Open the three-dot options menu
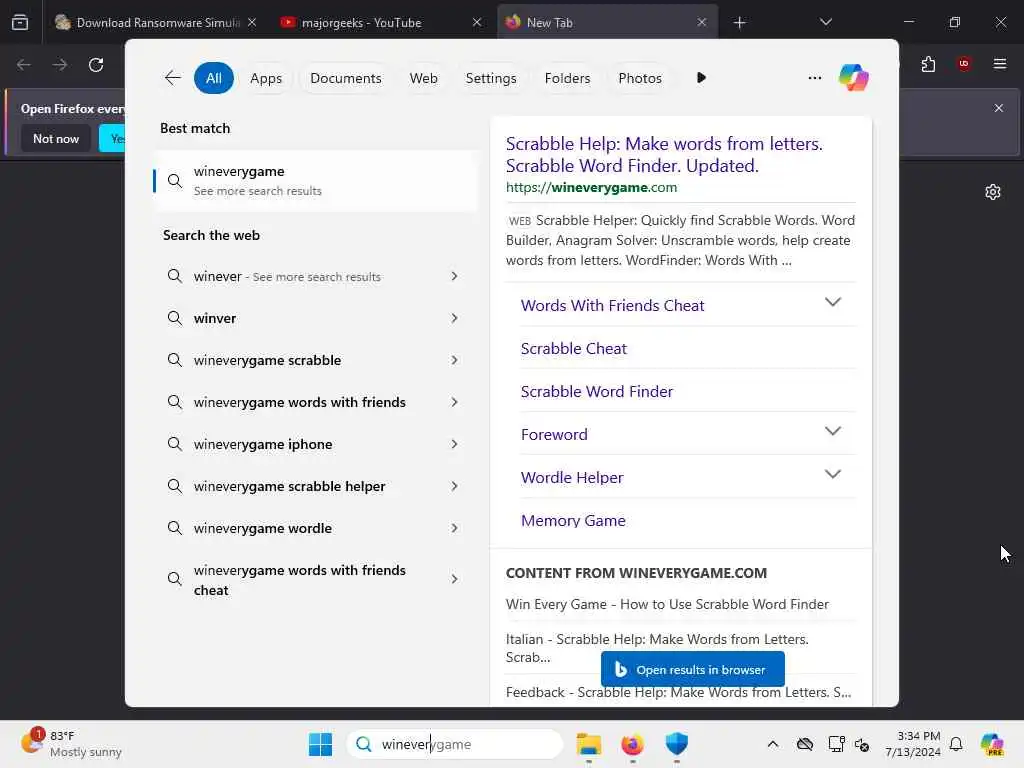 (x=814, y=78)
